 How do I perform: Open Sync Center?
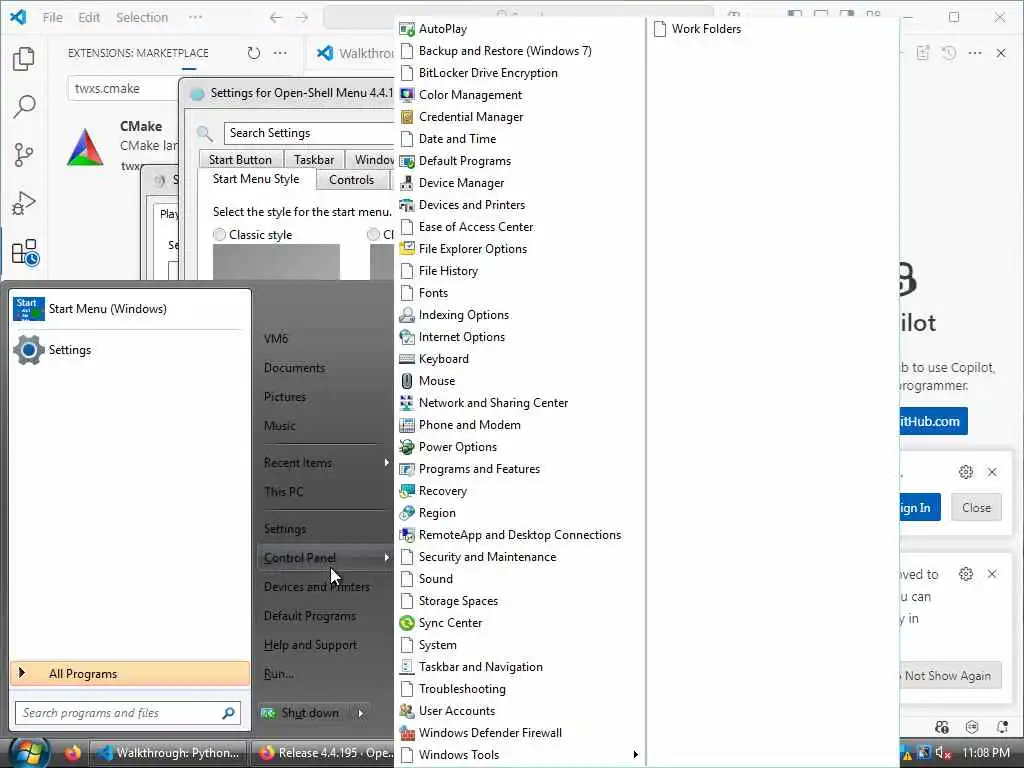coord(450,623)
